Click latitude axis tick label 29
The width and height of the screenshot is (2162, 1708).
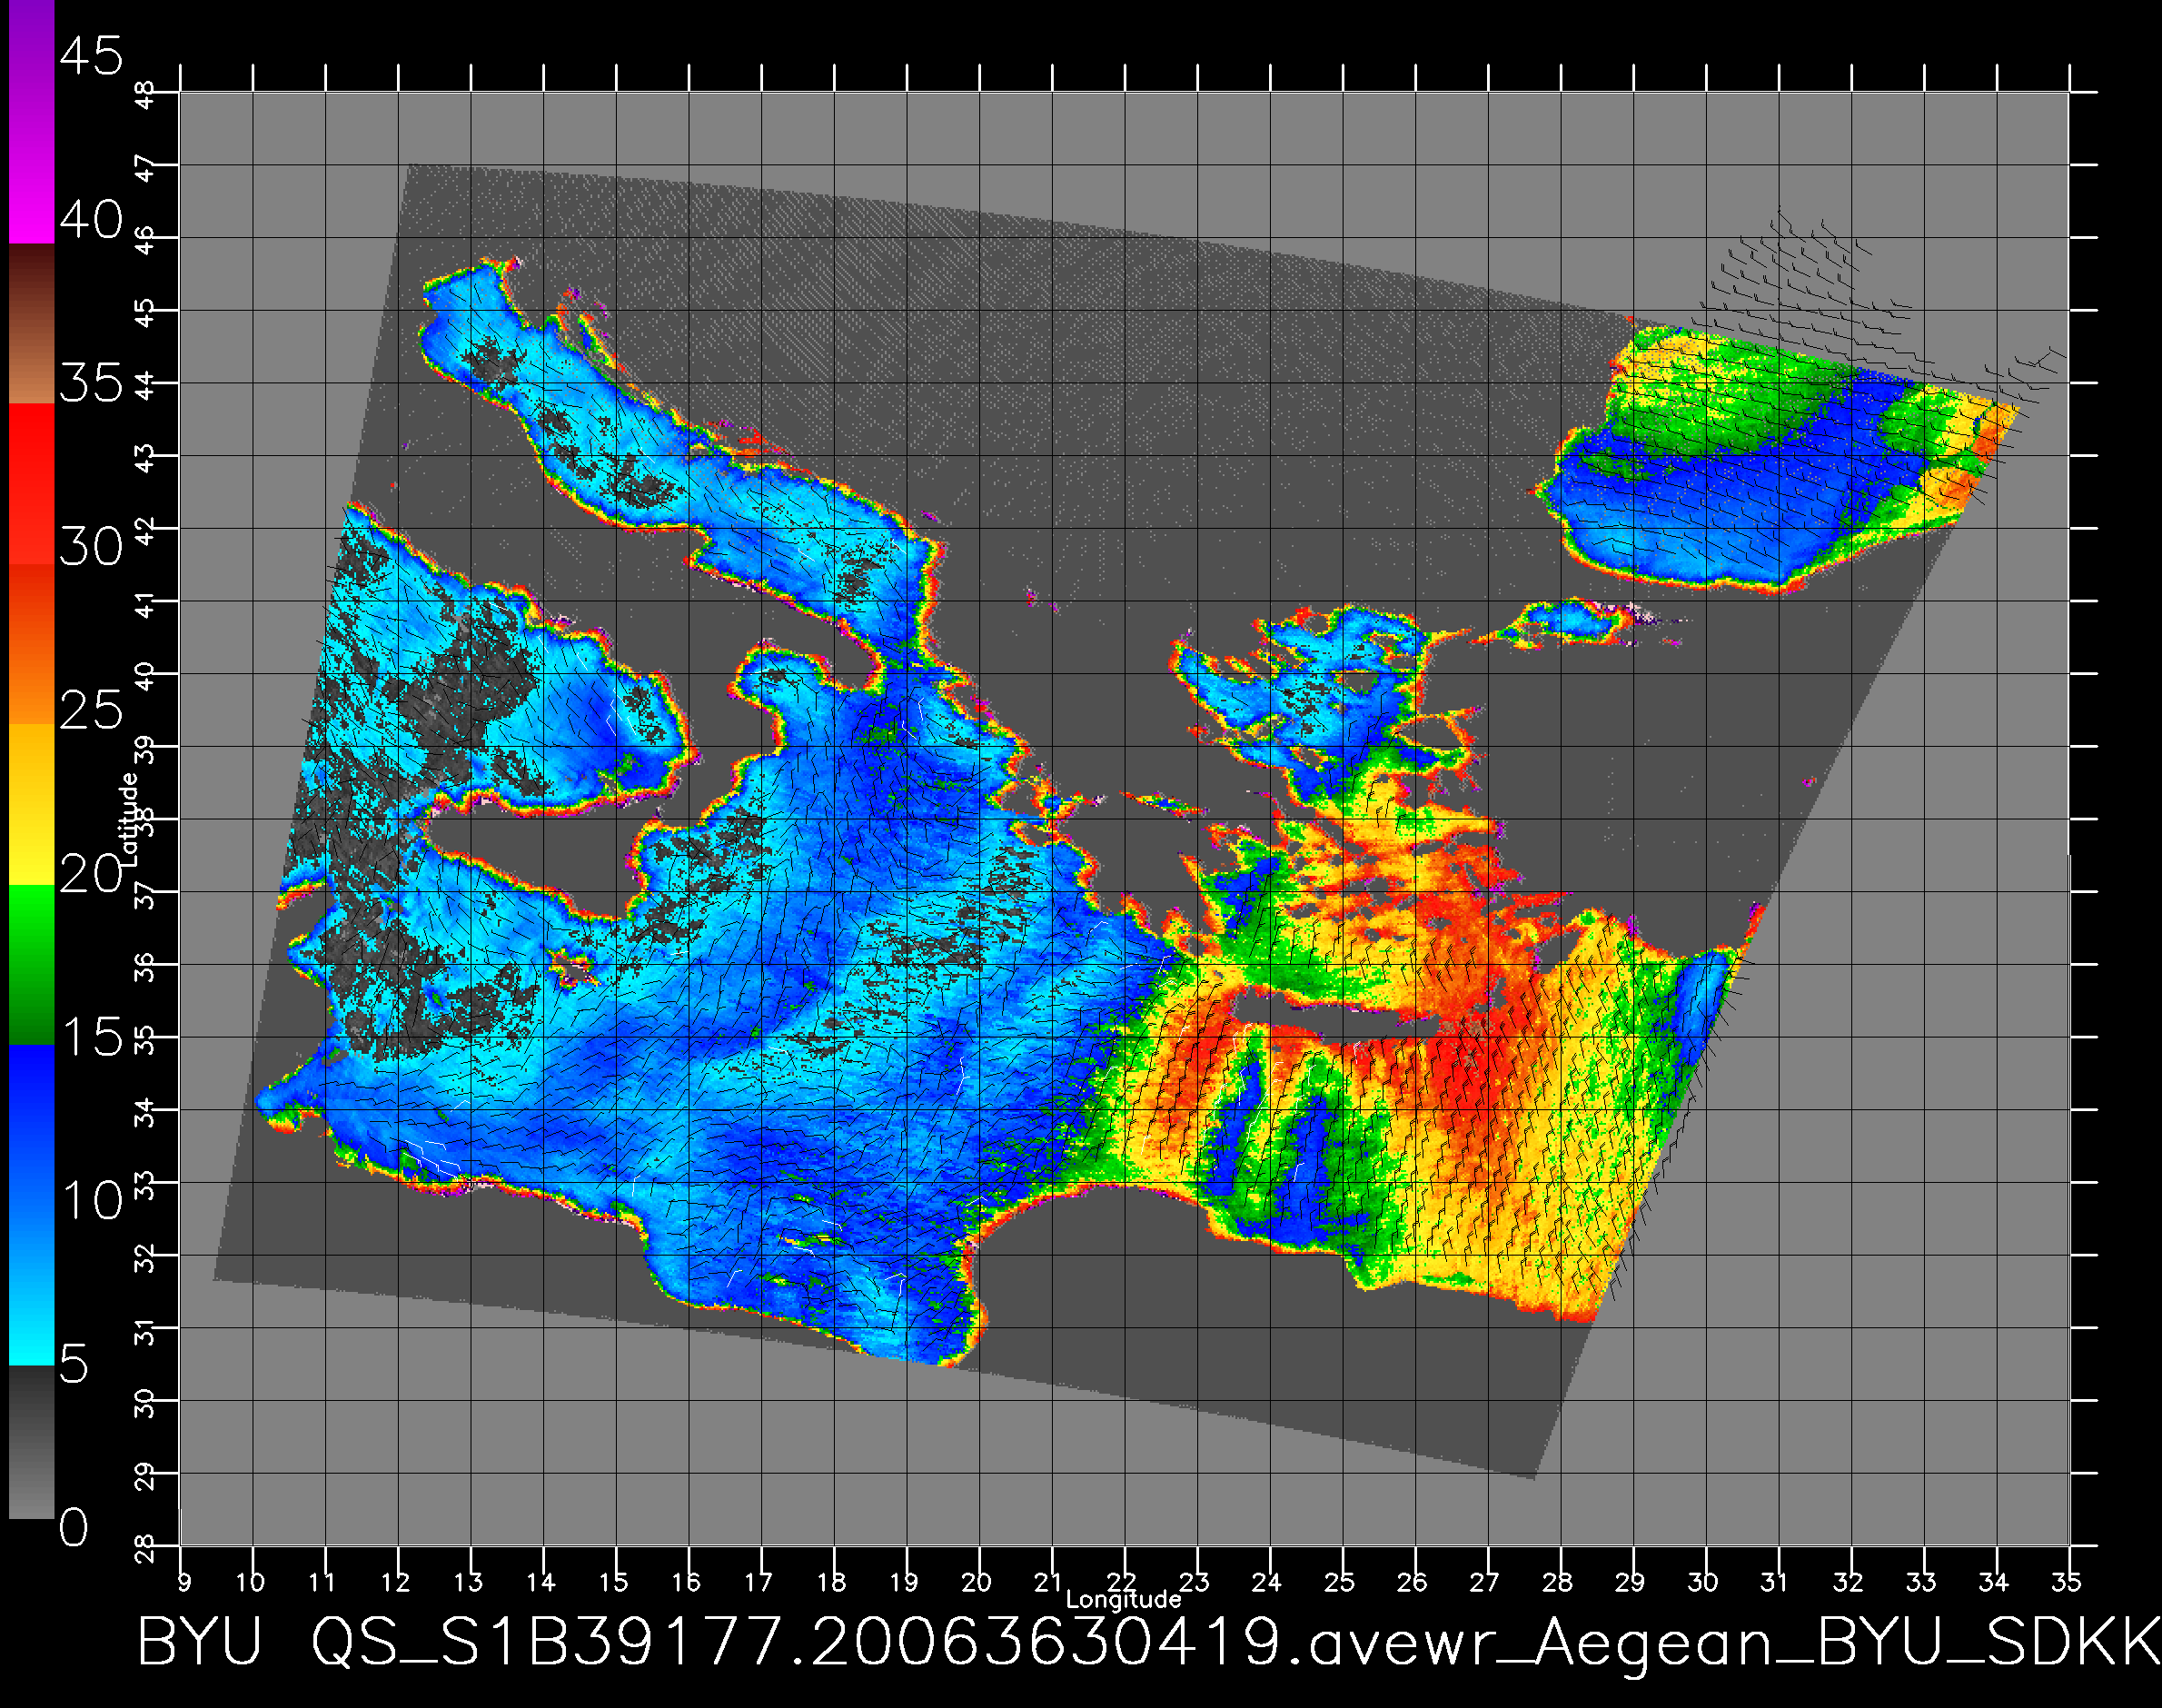(146, 1476)
